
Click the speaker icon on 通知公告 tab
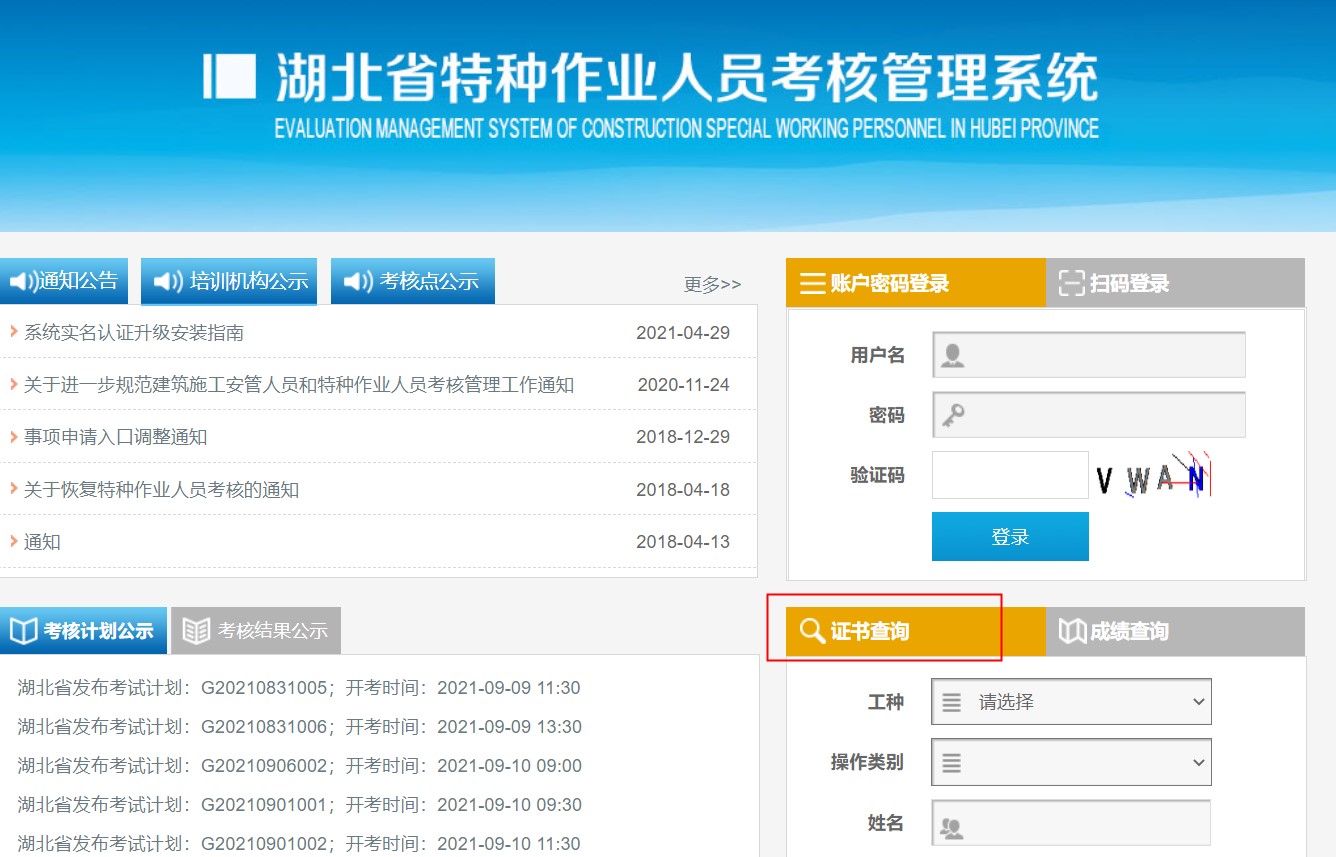coord(24,281)
